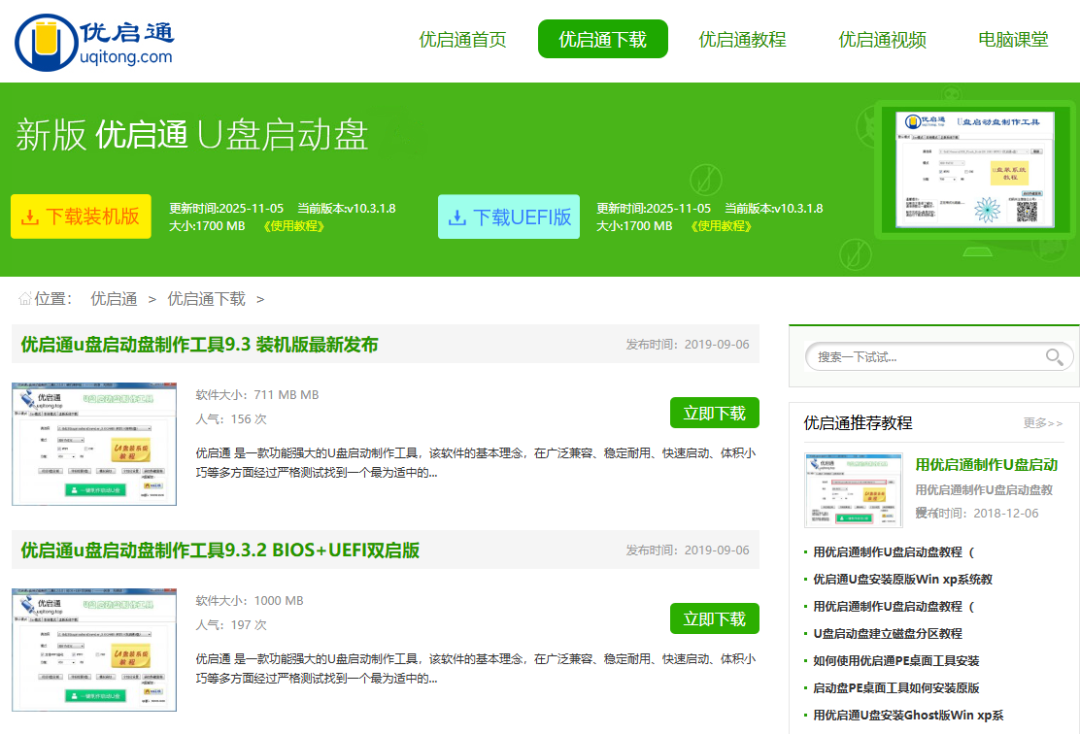Click the home icon beside 位置
This screenshot has height=734, width=1080.
(25, 299)
